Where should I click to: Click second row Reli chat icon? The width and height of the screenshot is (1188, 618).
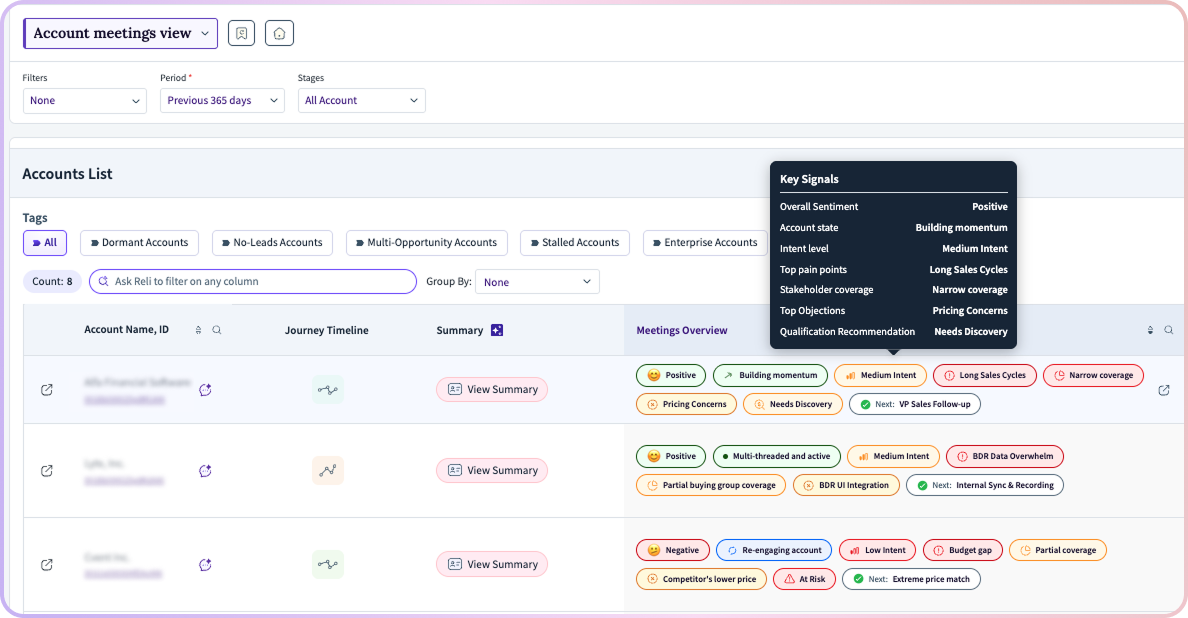pyautogui.click(x=205, y=471)
